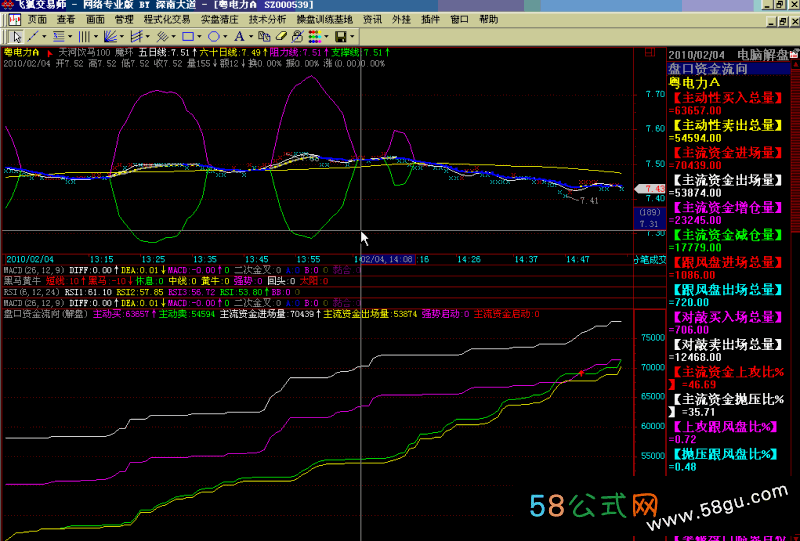The height and width of the screenshot is (541, 800).
Task: Click the red 日 period icon
Action: click(x=649, y=53)
